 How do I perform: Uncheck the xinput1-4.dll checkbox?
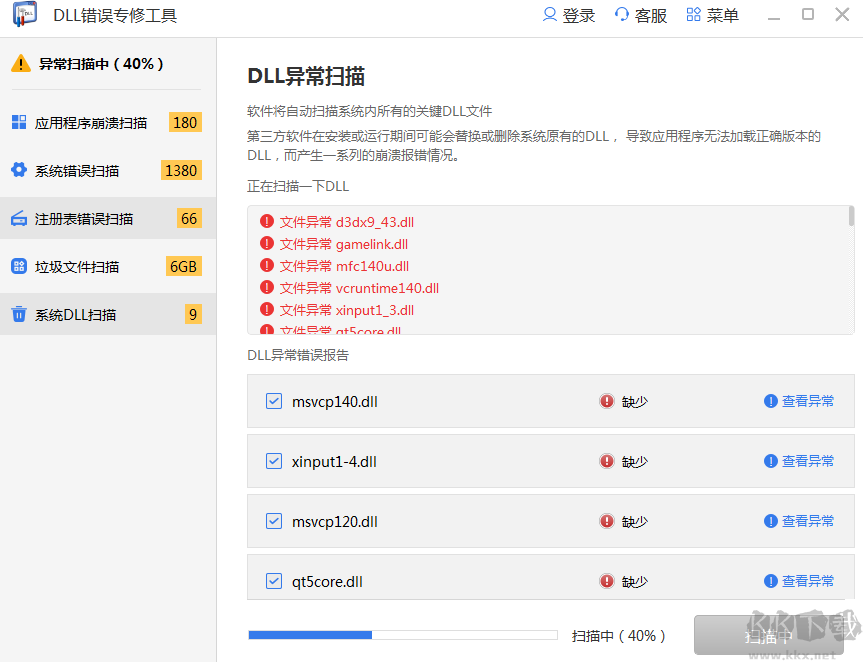click(274, 461)
